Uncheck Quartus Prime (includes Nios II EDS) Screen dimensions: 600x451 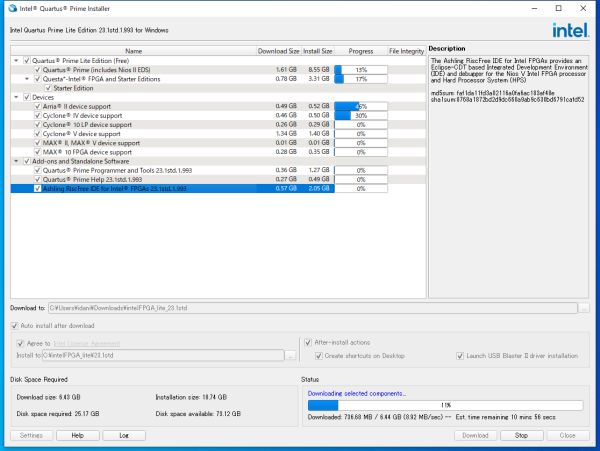pyautogui.click(x=38, y=70)
